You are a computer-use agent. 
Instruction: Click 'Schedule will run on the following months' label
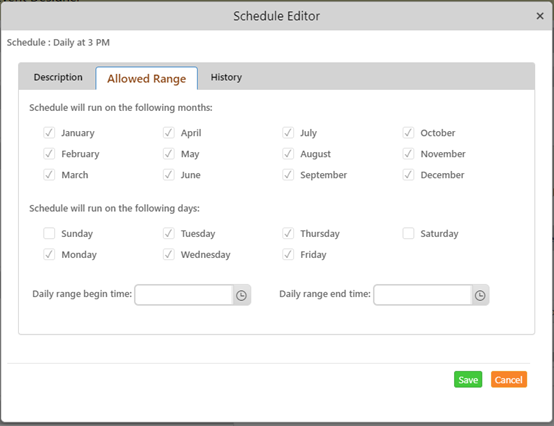point(121,108)
